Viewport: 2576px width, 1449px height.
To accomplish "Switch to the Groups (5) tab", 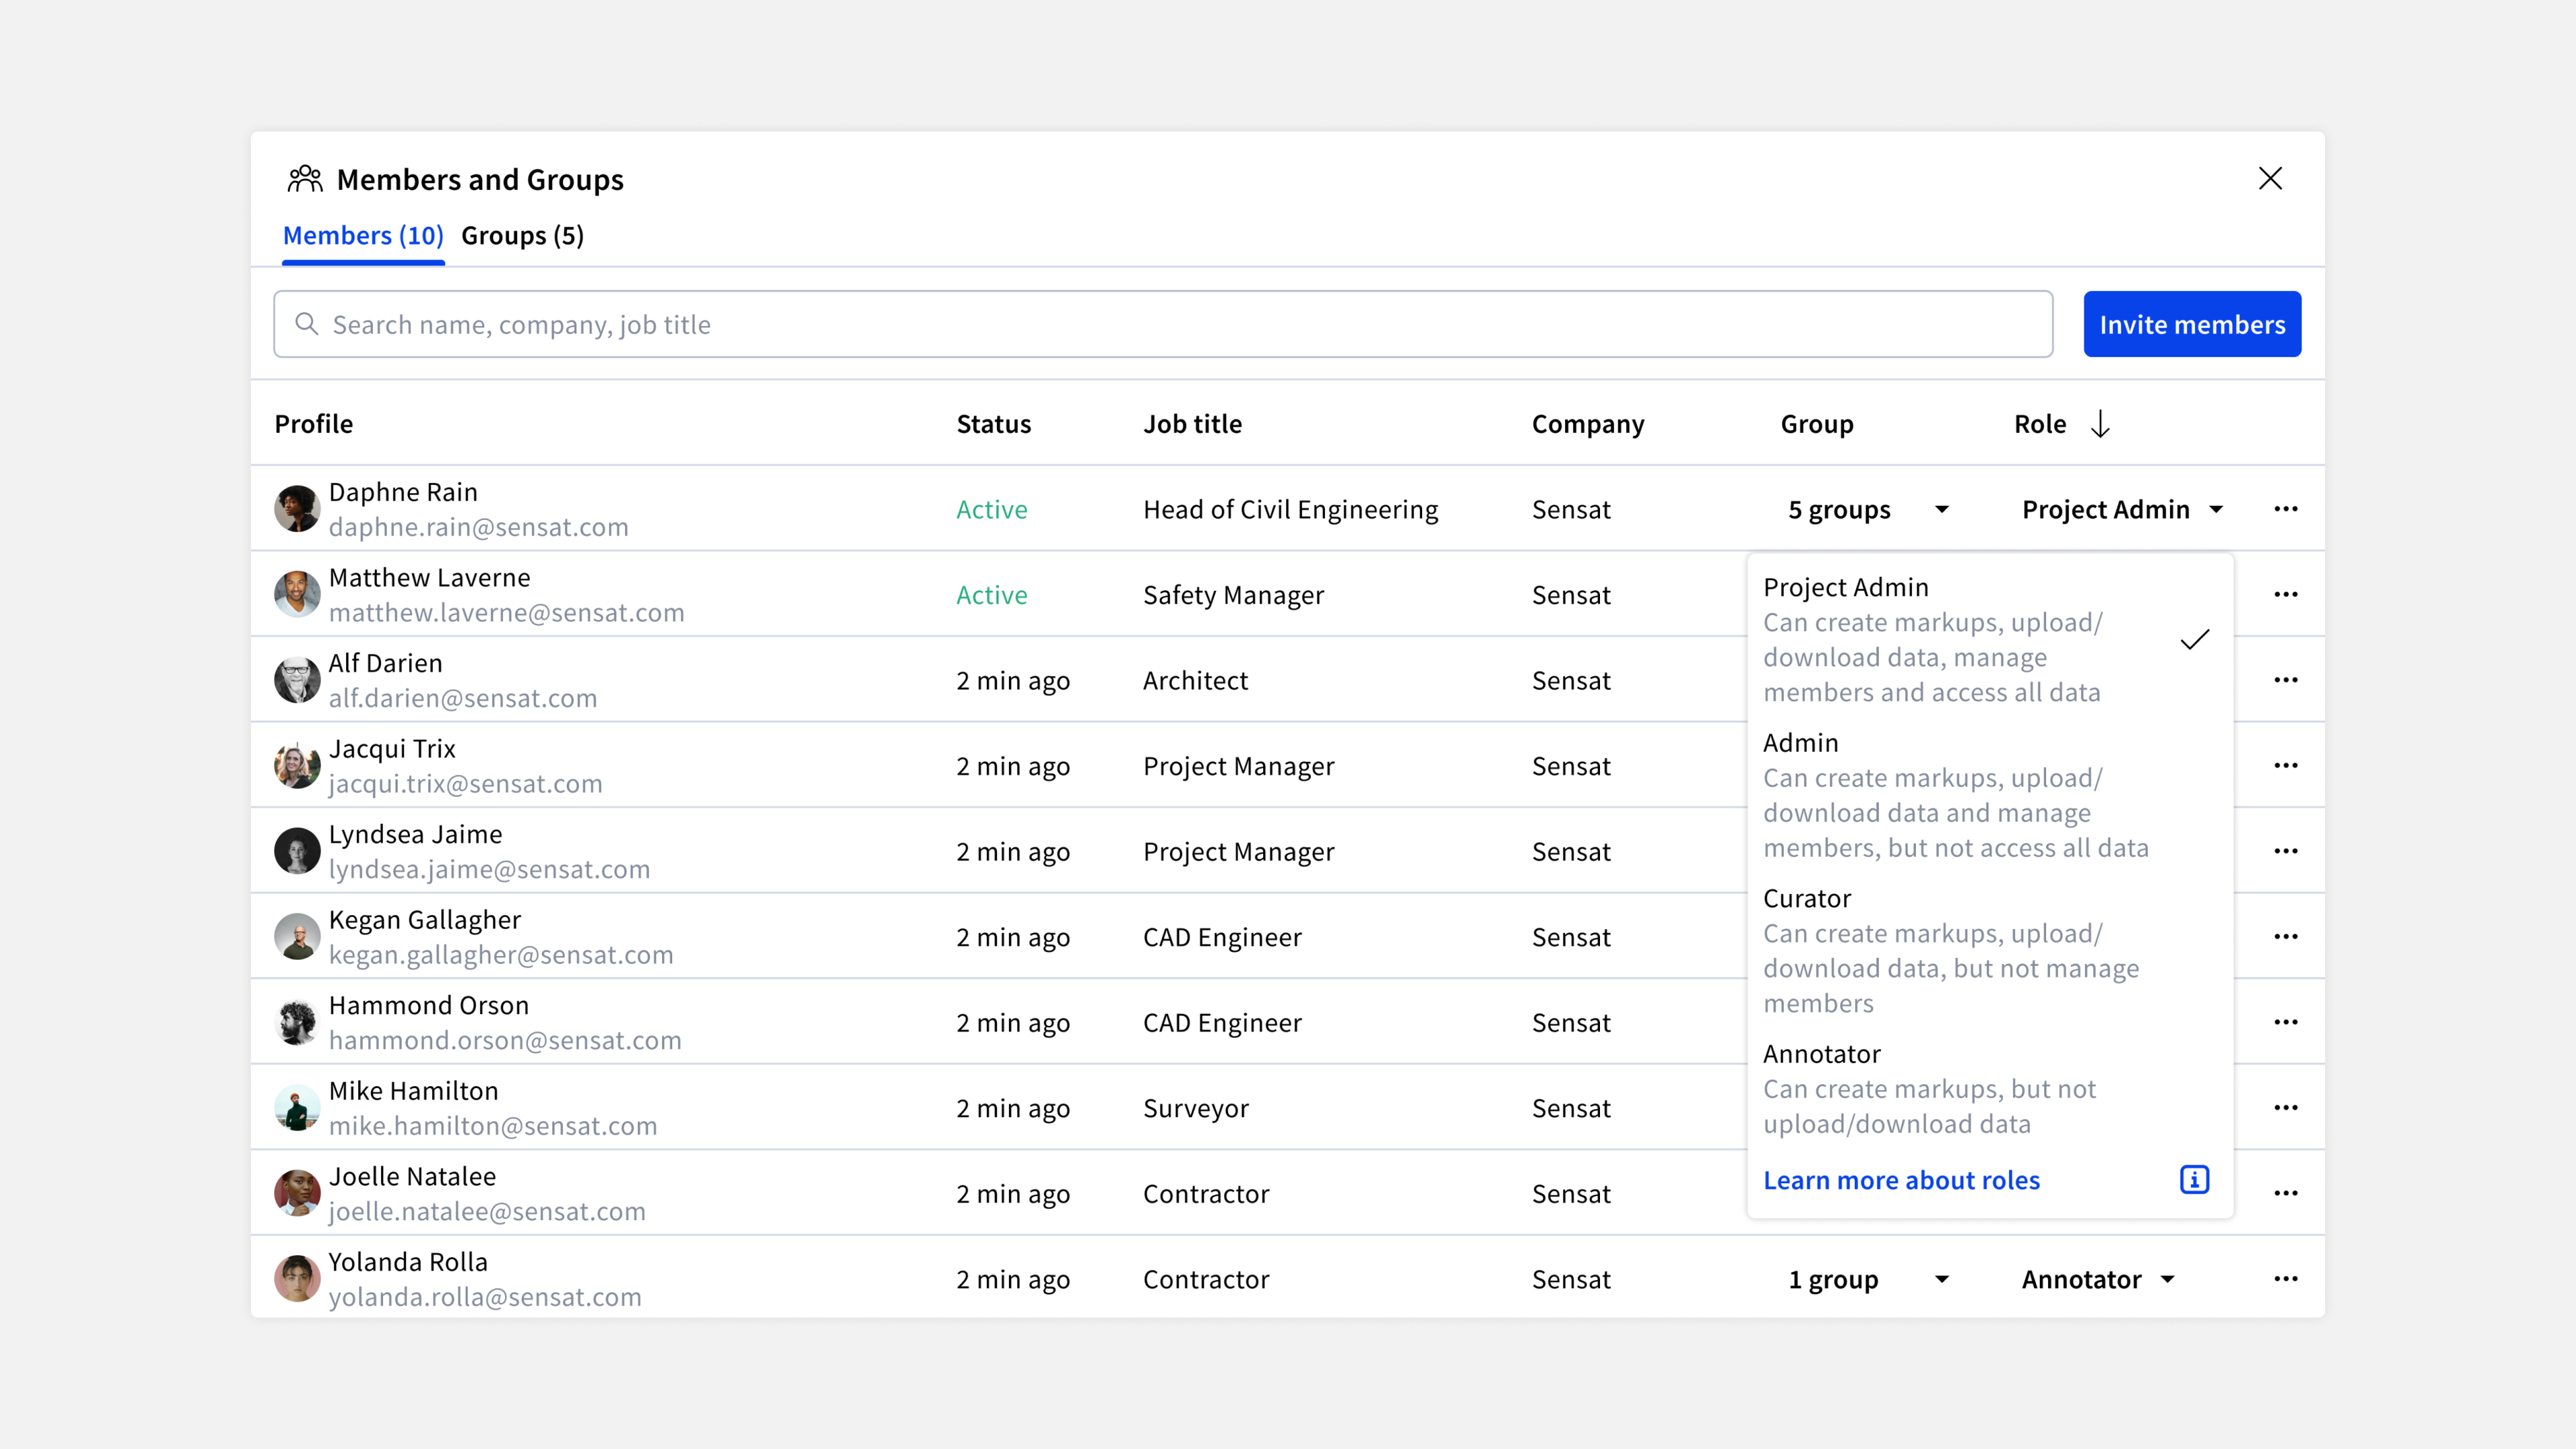I will click(x=522, y=236).
